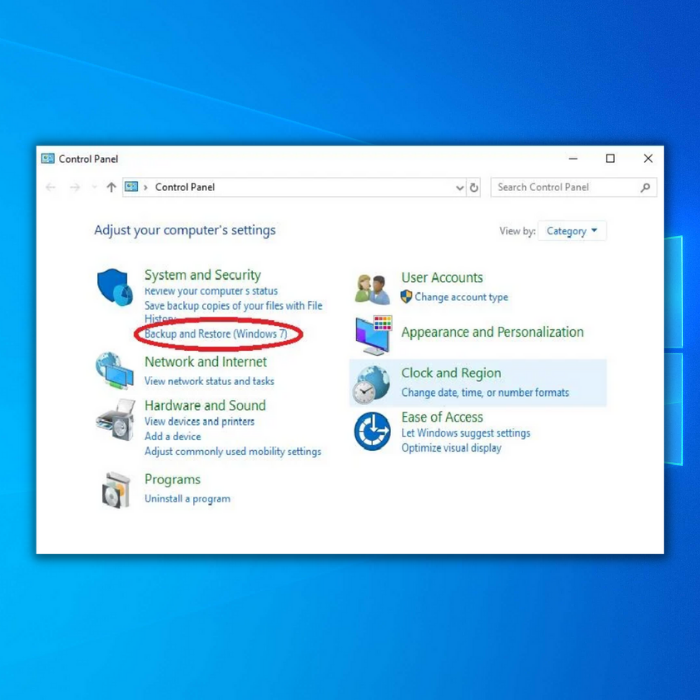Click Change date, time, or number formats
This screenshot has width=700, height=700.
(485, 392)
